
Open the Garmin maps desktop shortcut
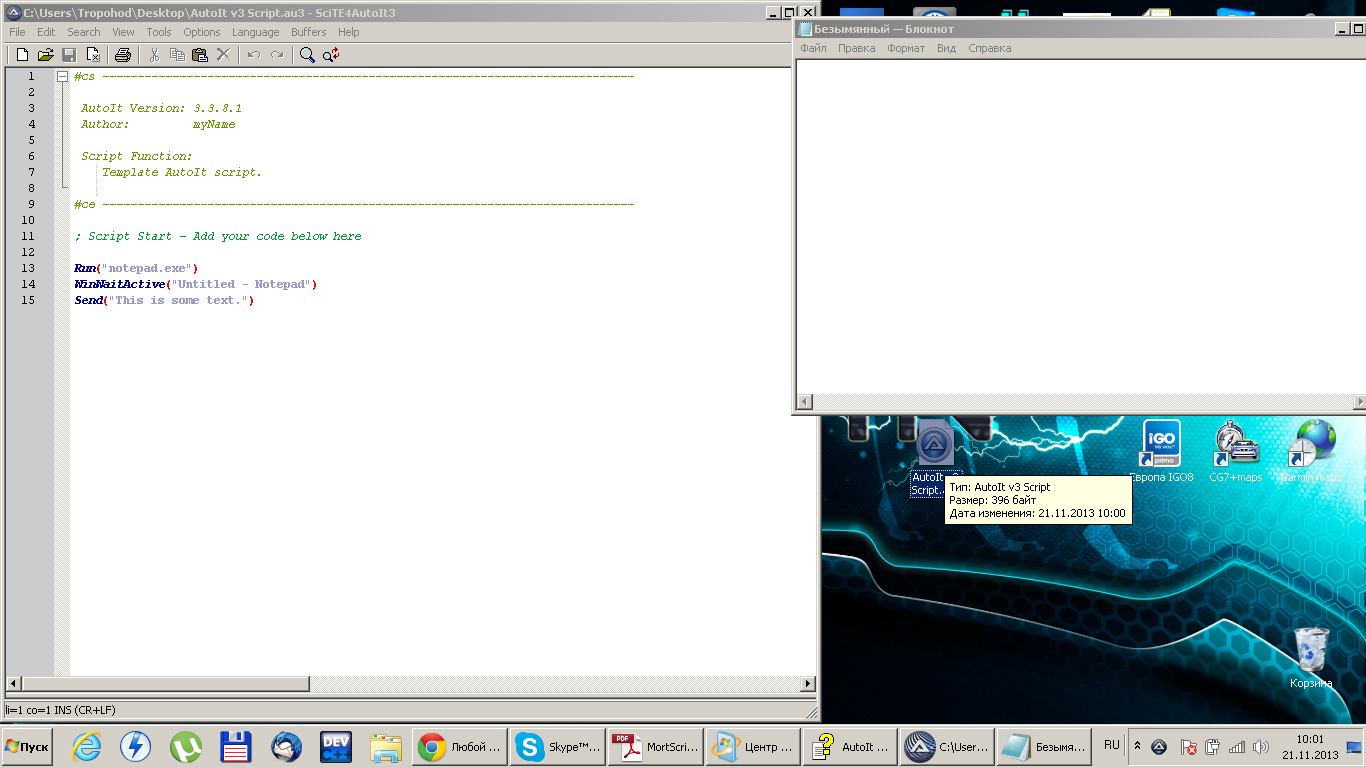click(x=1310, y=445)
